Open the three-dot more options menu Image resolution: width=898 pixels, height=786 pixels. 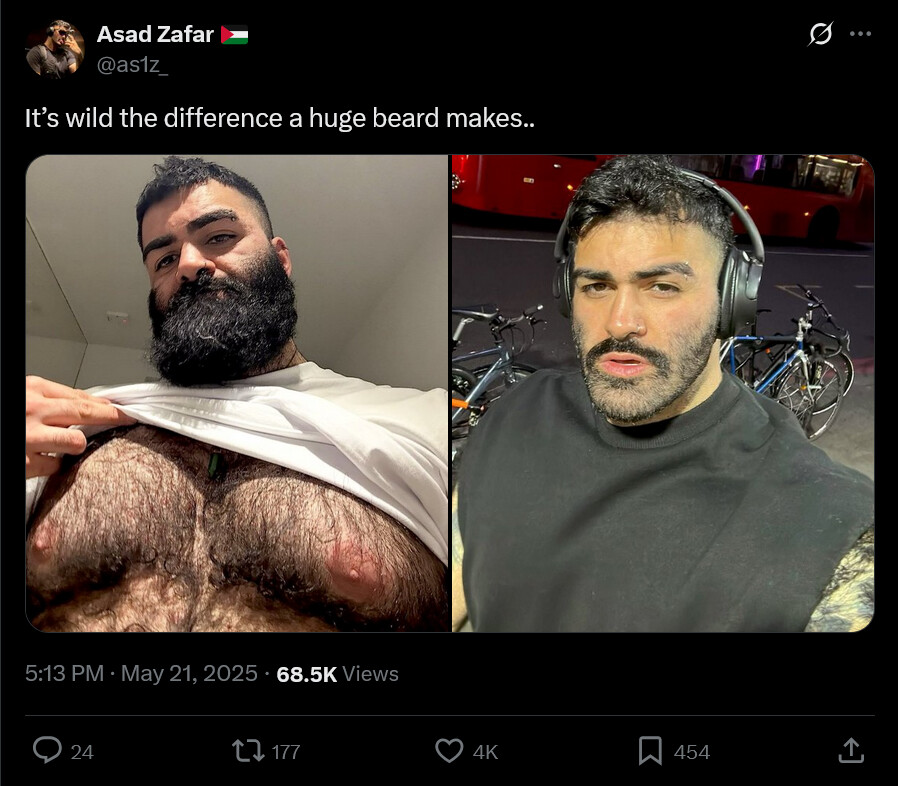coord(860,34)
